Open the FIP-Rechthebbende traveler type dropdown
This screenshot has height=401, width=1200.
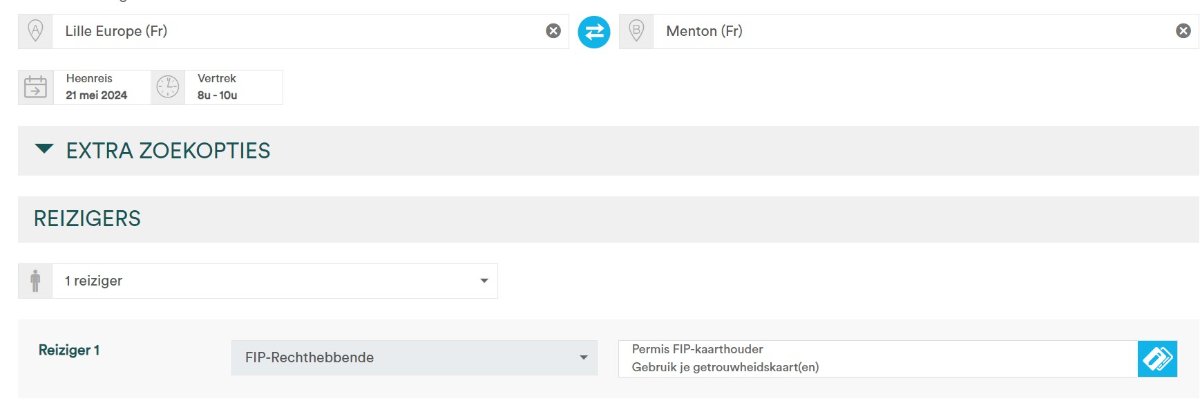pos(400,358)
